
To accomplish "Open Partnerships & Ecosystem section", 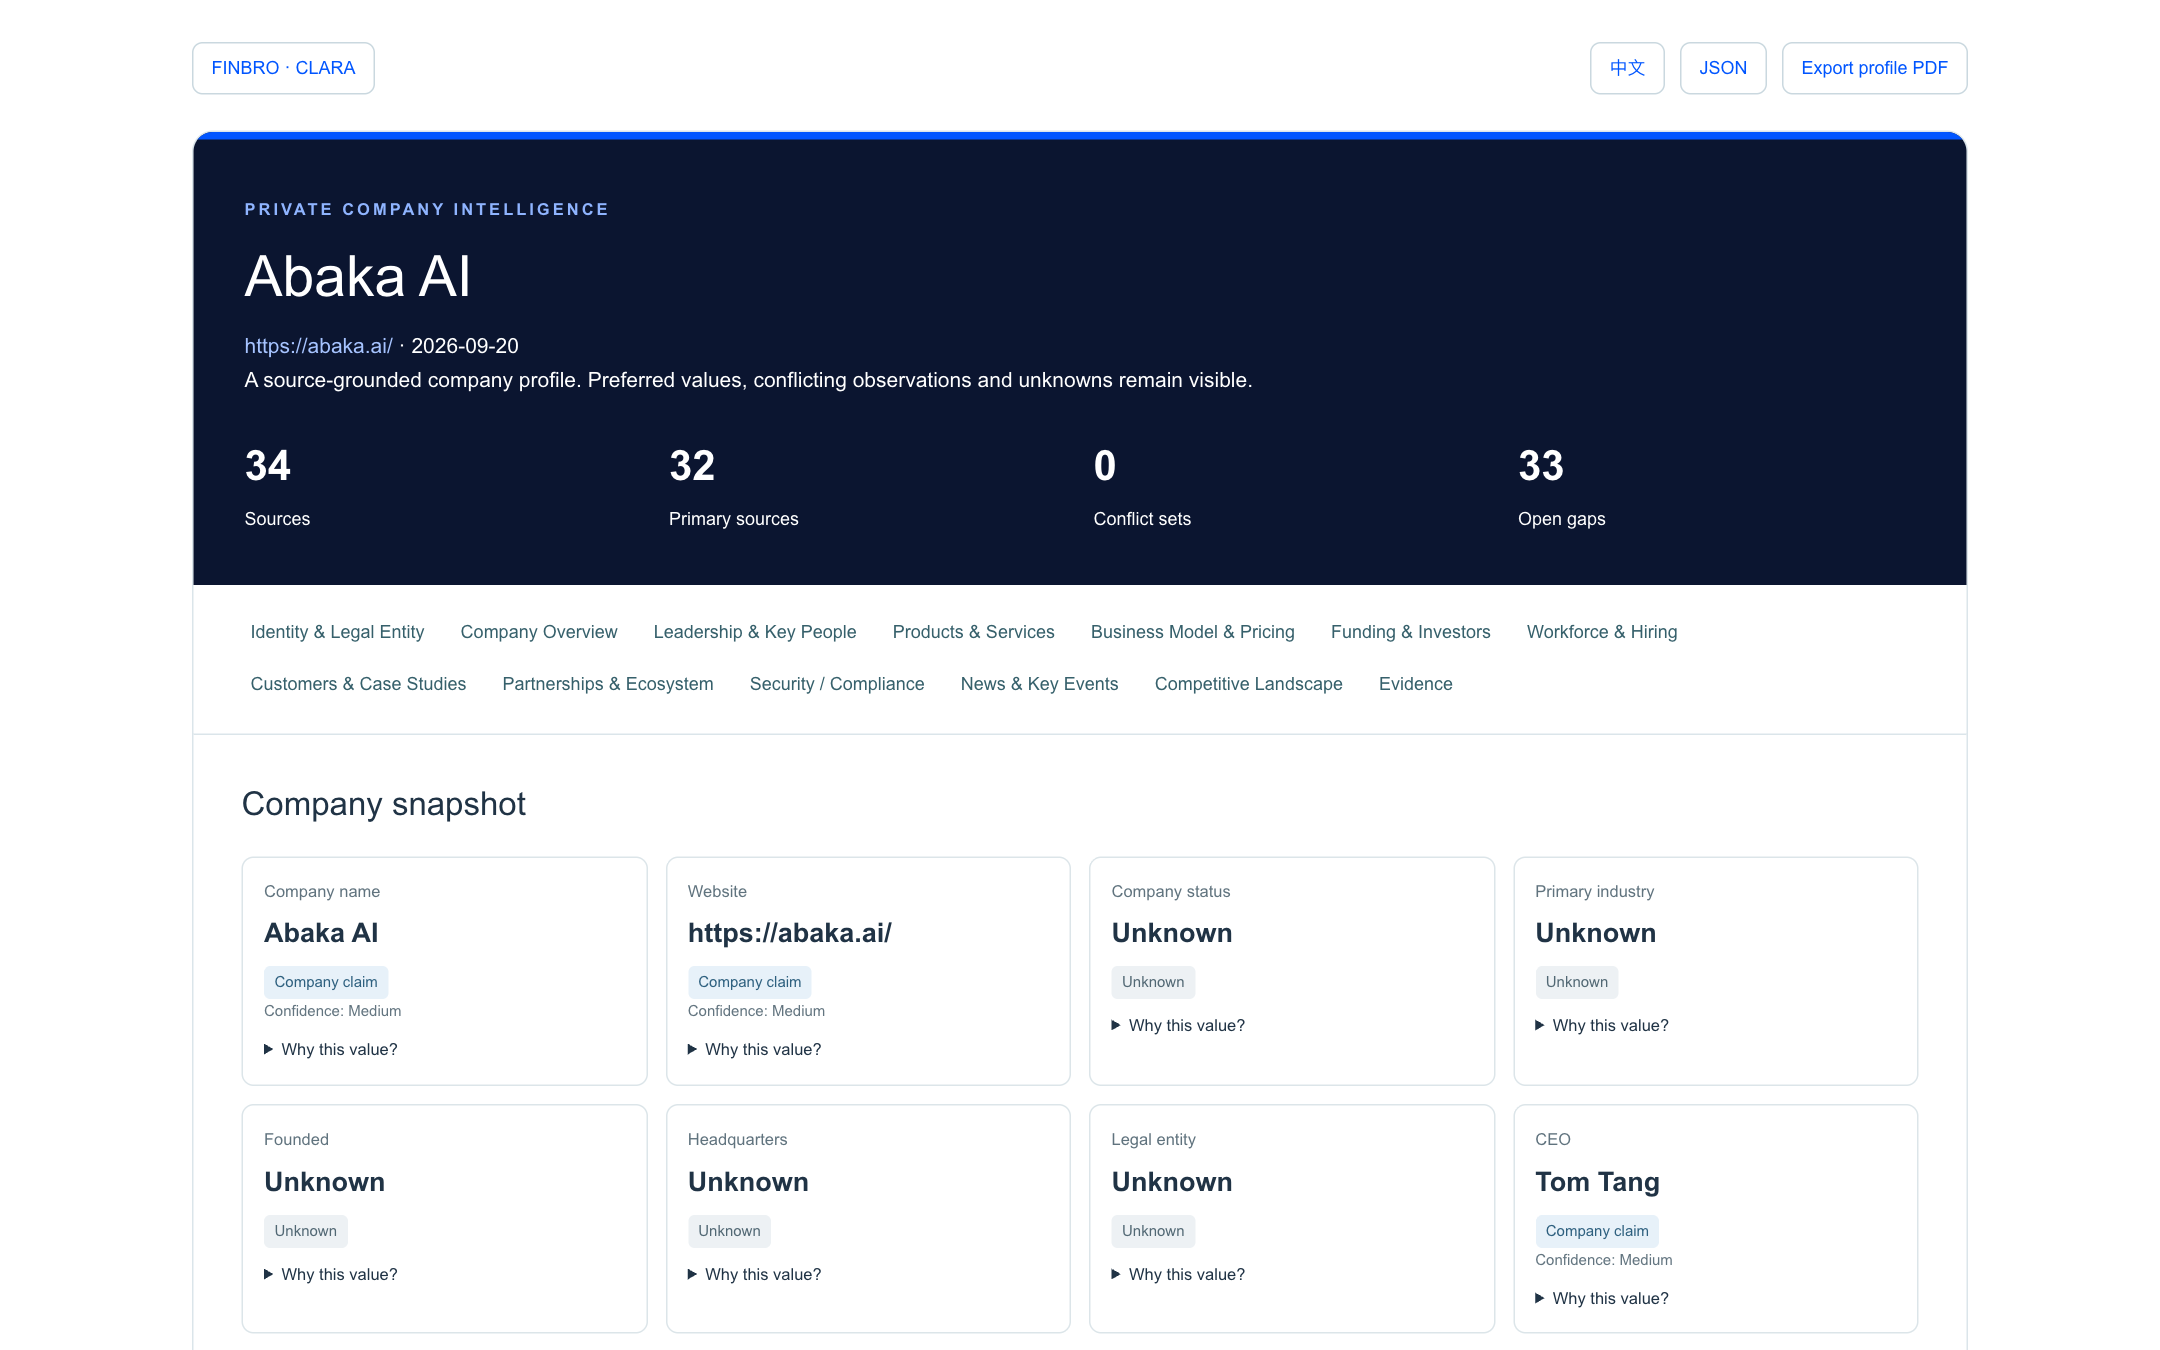I will [608, 684].
